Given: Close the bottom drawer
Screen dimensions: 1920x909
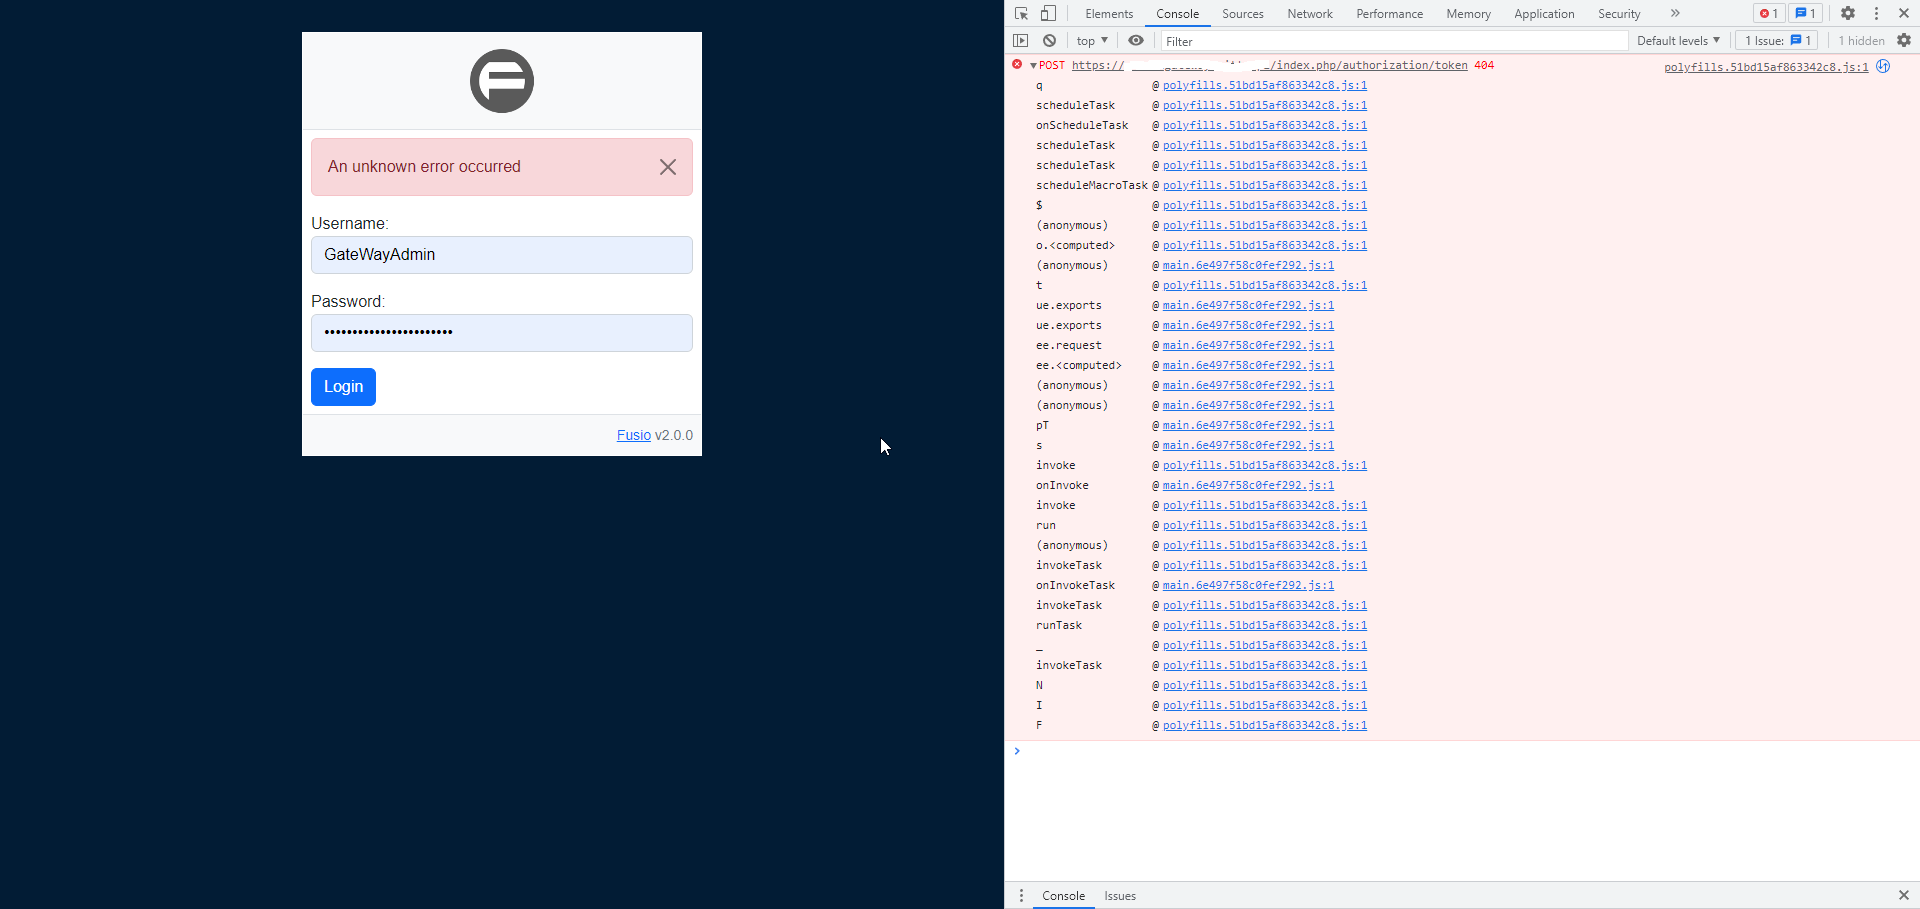Looking at the screenshot, I should [x=1904, y=895].
